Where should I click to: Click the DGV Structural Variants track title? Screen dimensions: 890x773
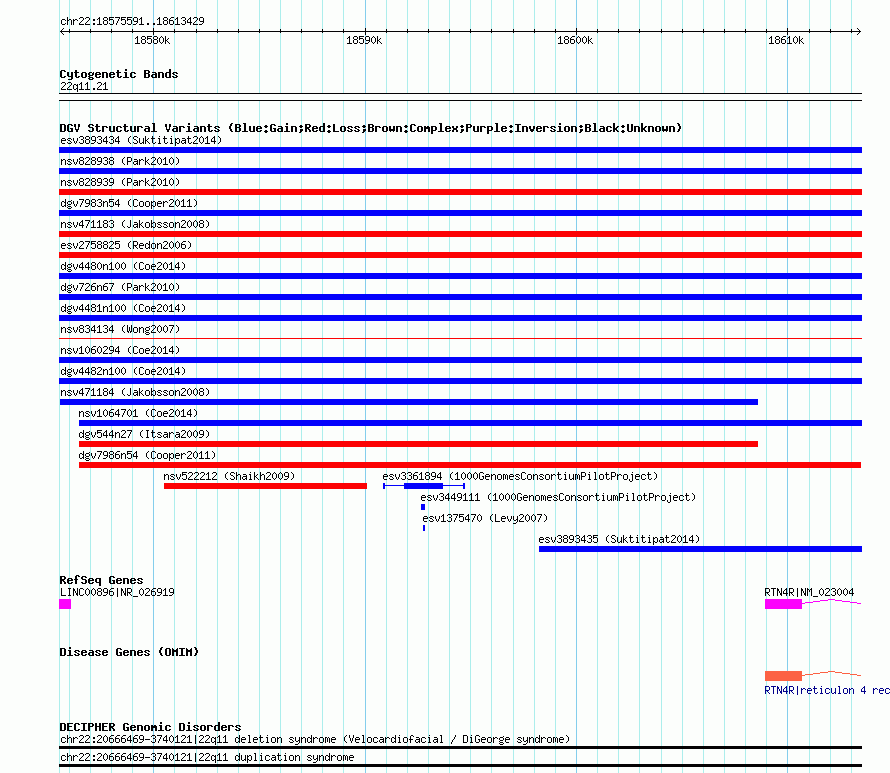click(x=370, y=128)
